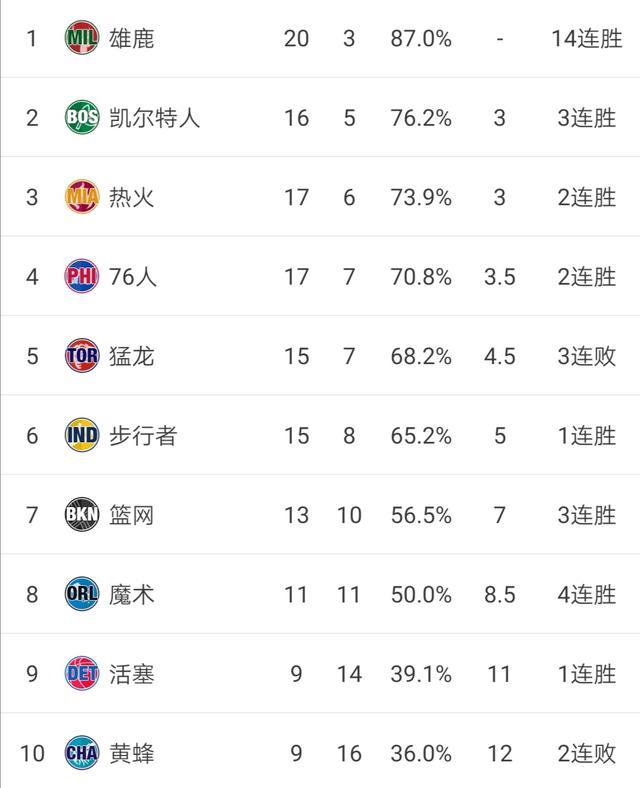The image size is (640, 788).
Task: Click the 76人 team name
Action: [x=133, y=276]
